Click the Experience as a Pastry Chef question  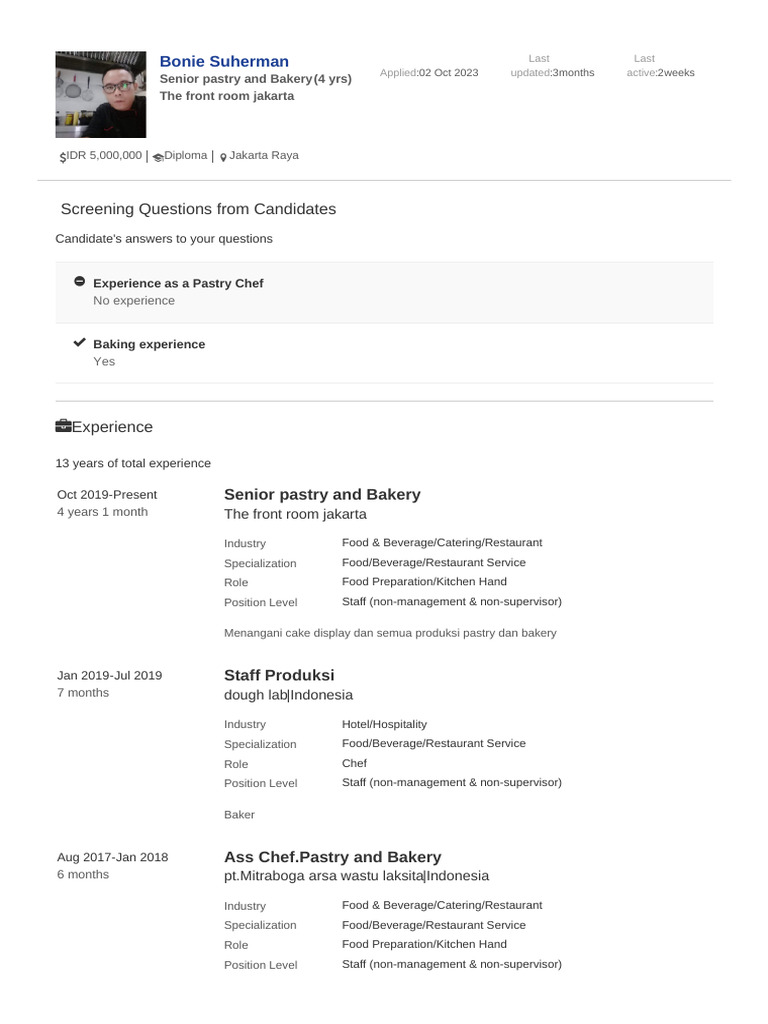[x=178, y=283]
